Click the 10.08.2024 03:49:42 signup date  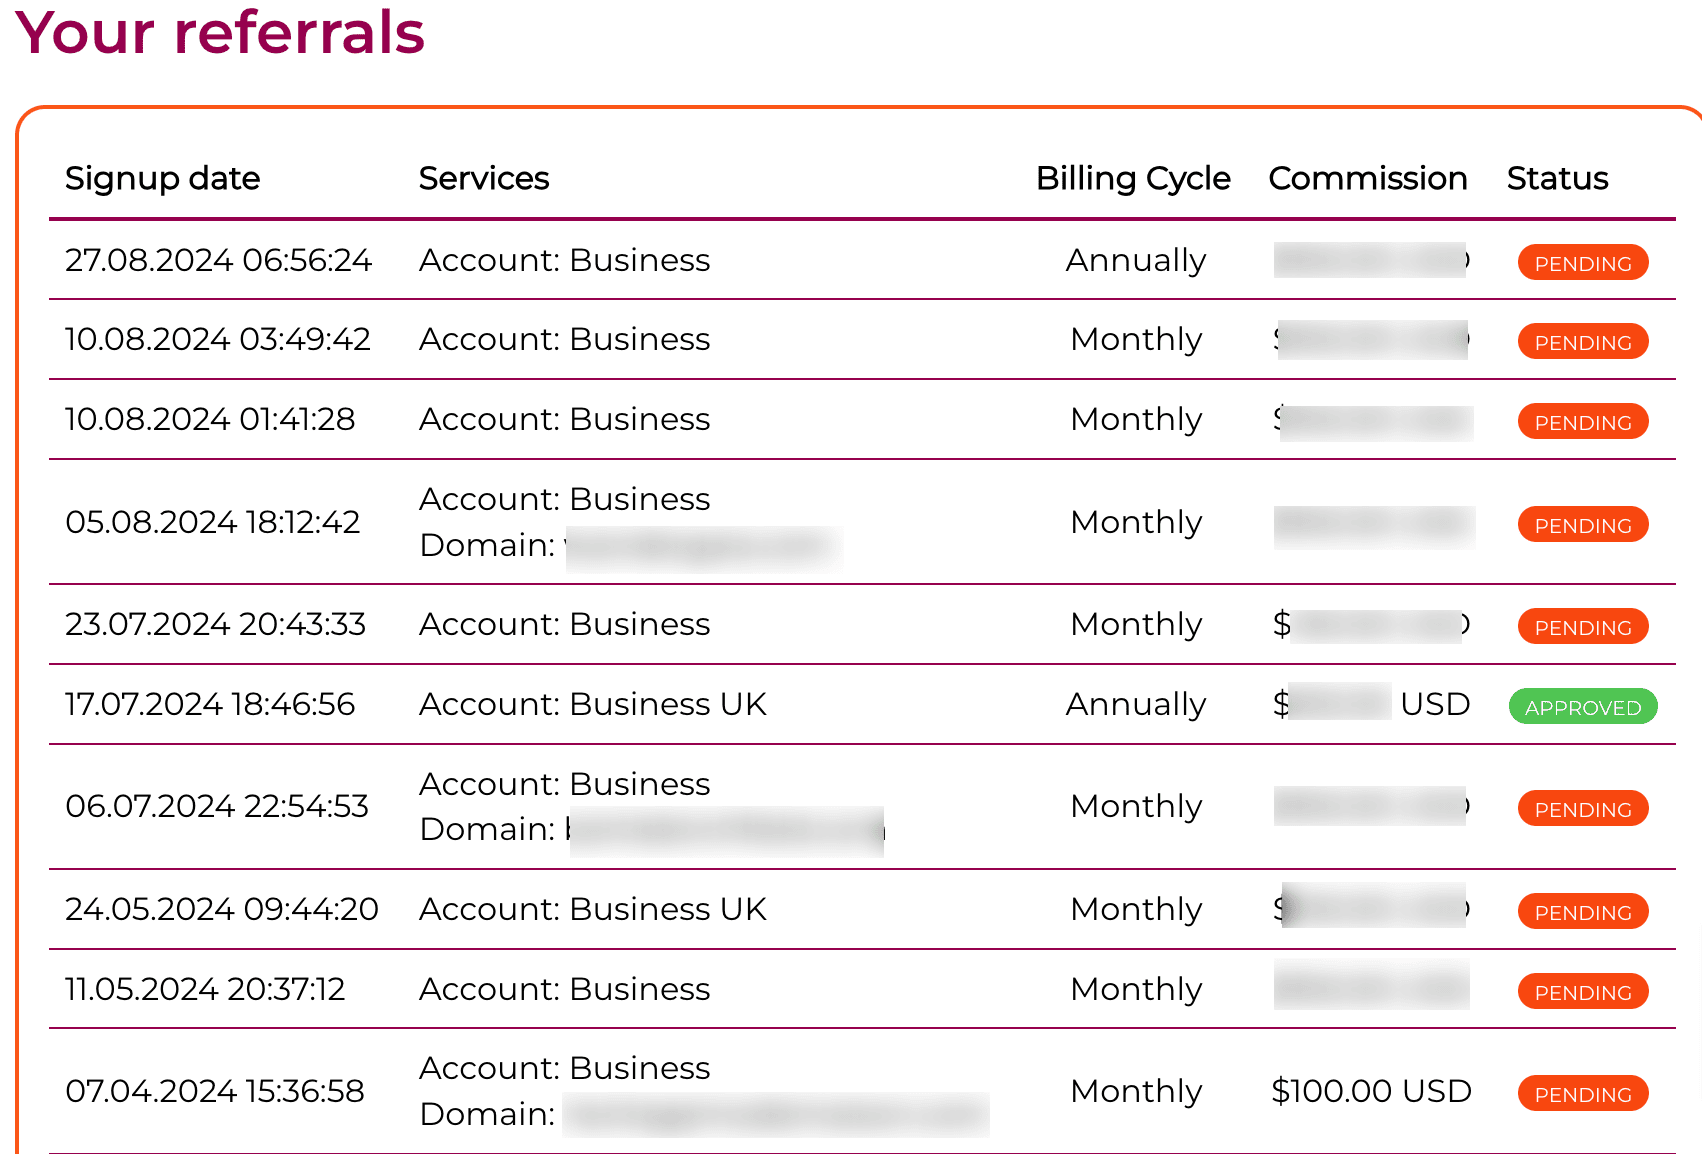tap(218, 339)
